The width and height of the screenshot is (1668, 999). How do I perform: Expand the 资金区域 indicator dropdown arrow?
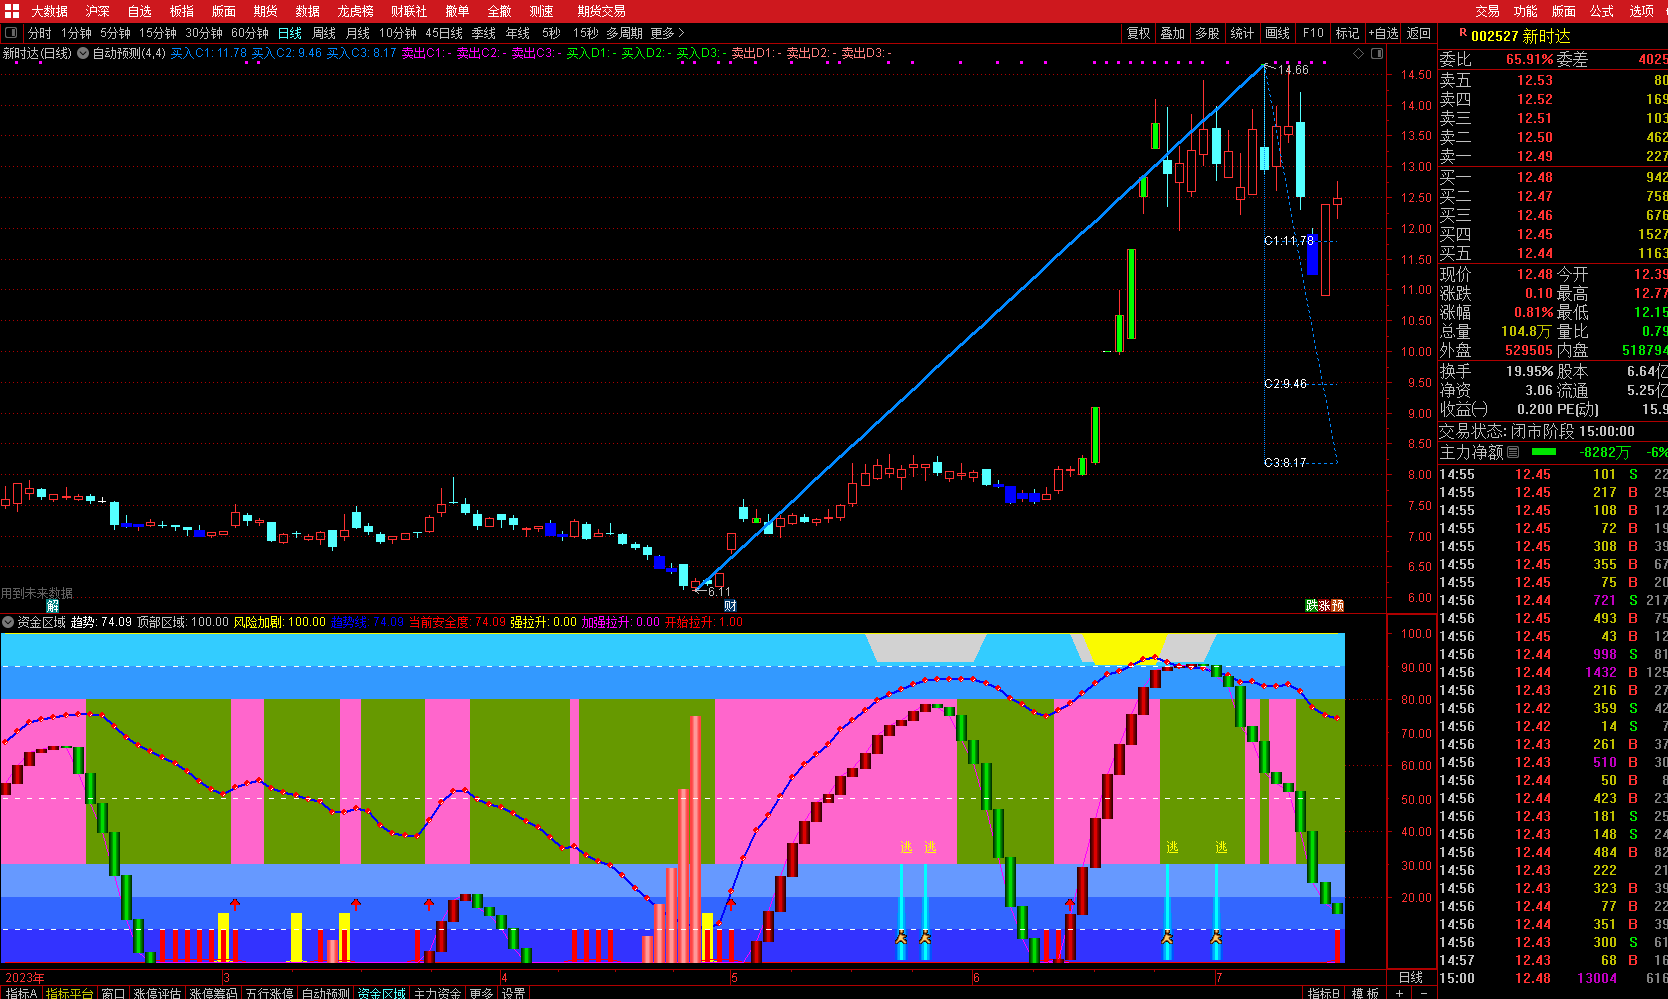(x=8, y=622)
